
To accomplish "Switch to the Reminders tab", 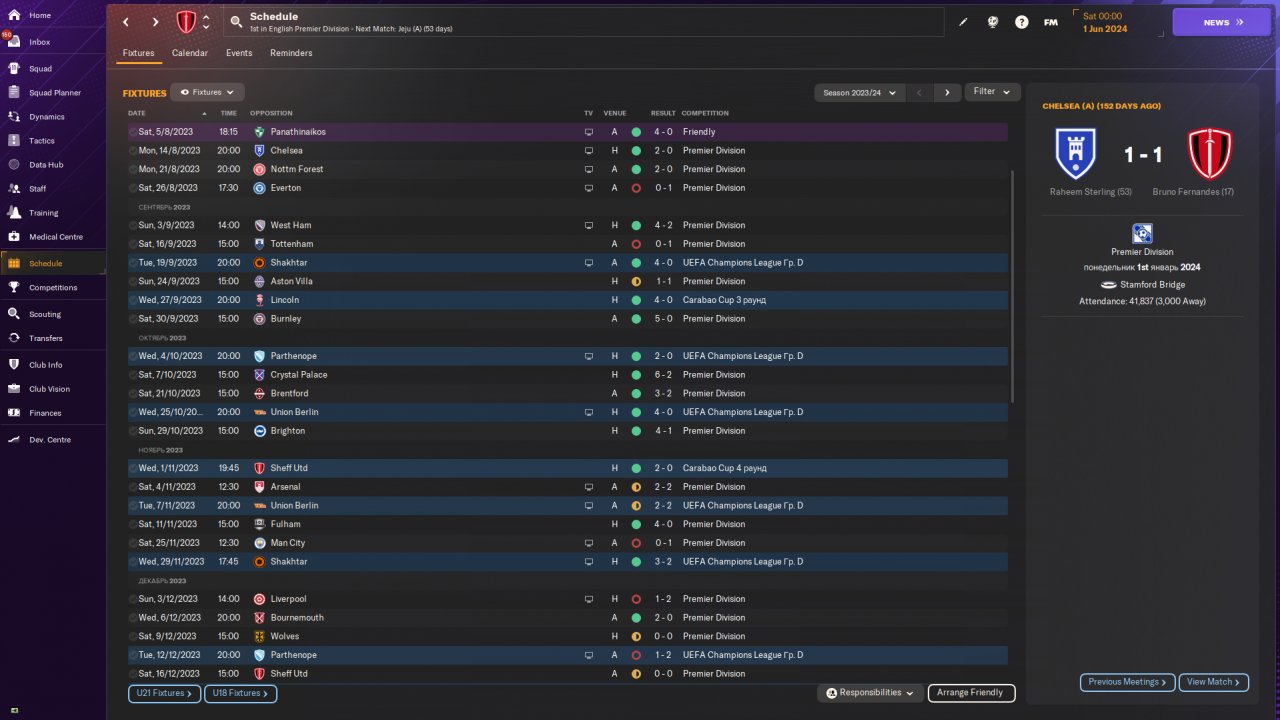I will point(291,53).
